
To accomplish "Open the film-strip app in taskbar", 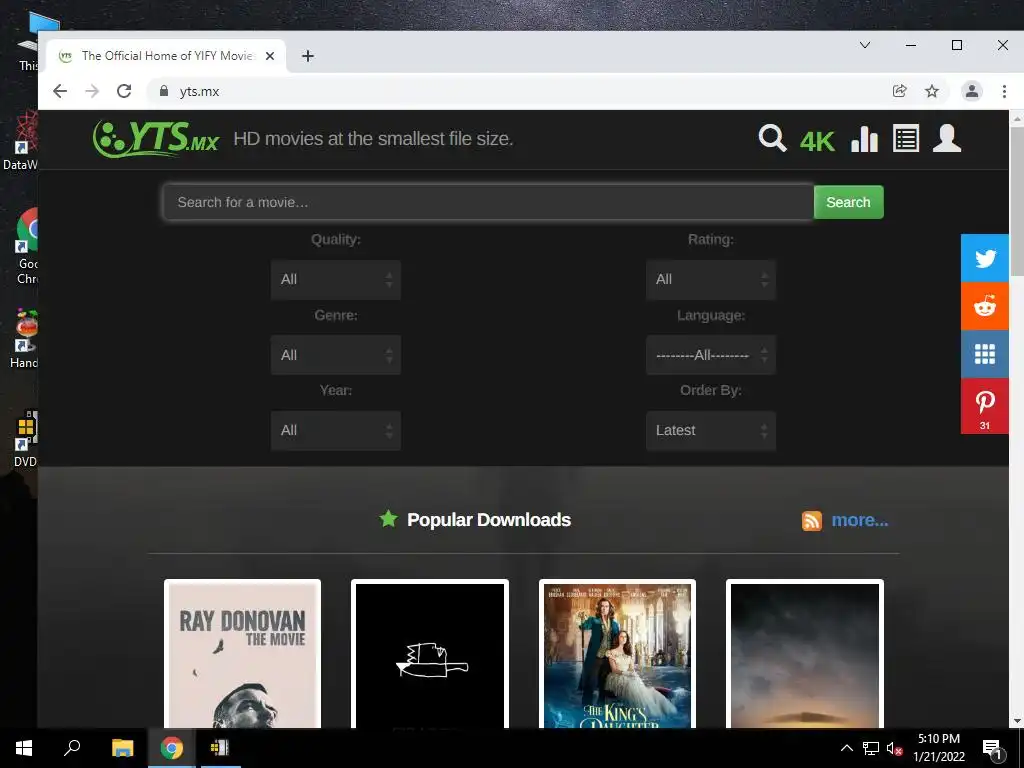I will 220,748.
